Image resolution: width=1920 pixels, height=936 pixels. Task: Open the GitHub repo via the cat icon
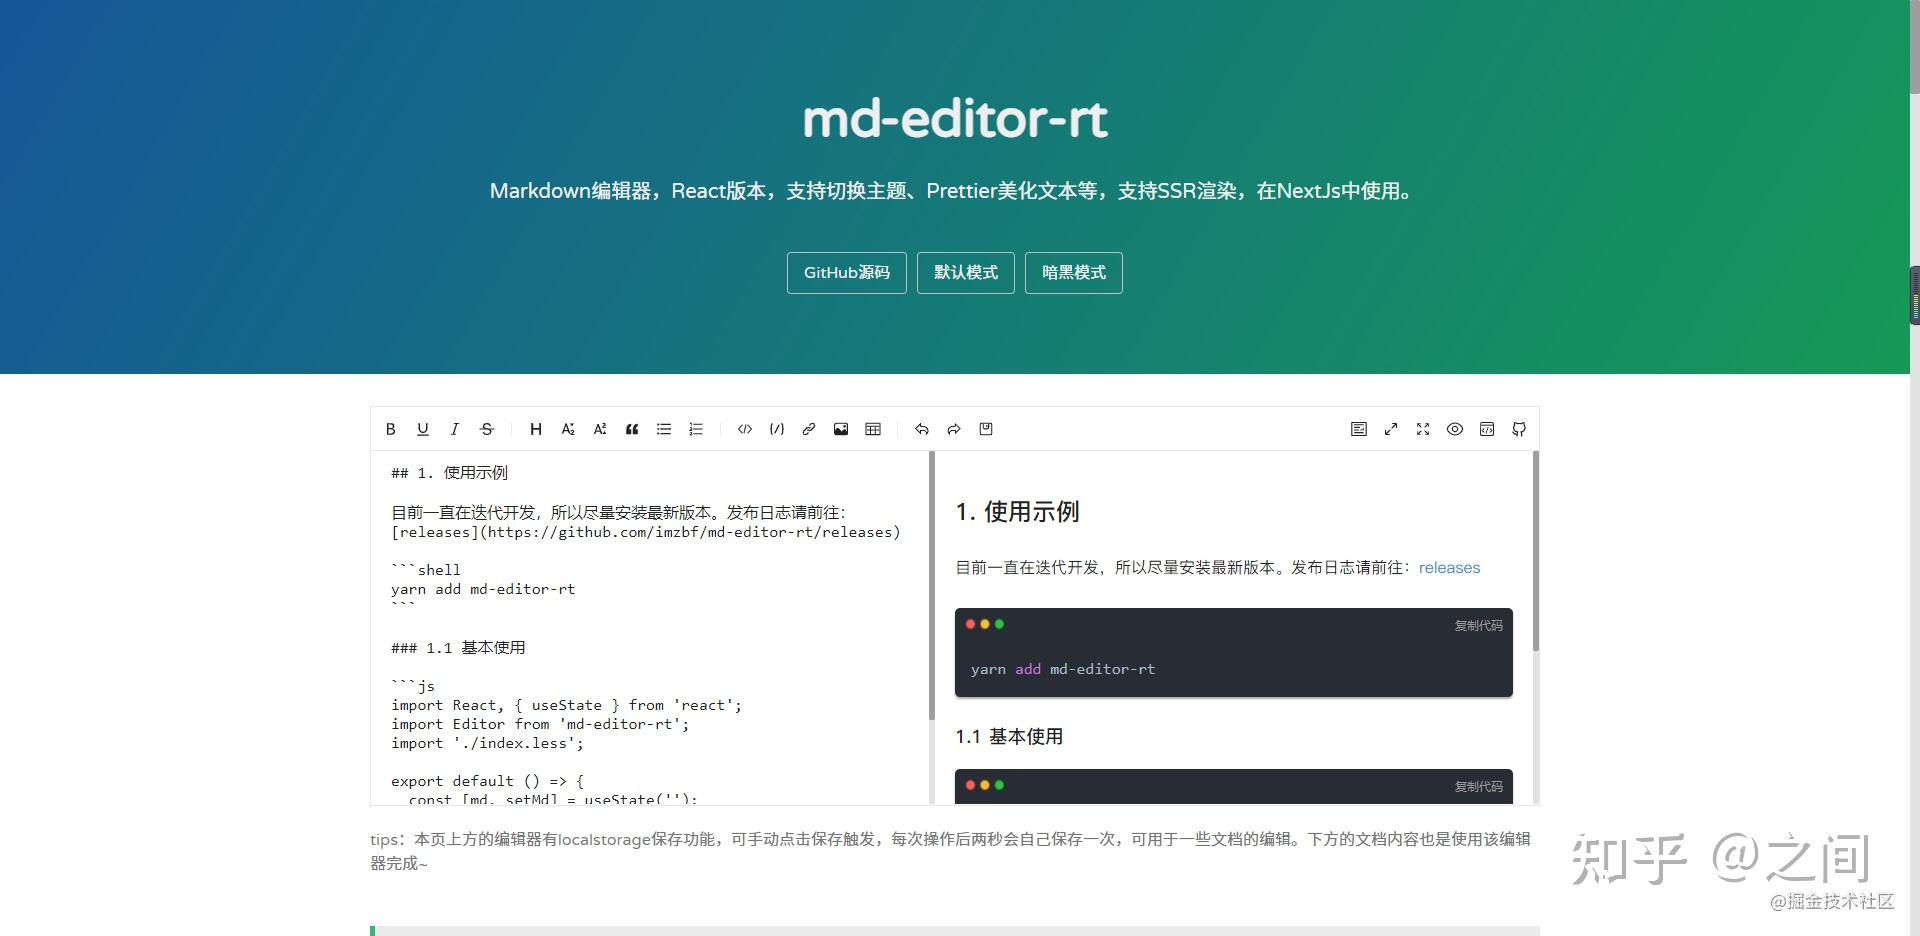1518,429
